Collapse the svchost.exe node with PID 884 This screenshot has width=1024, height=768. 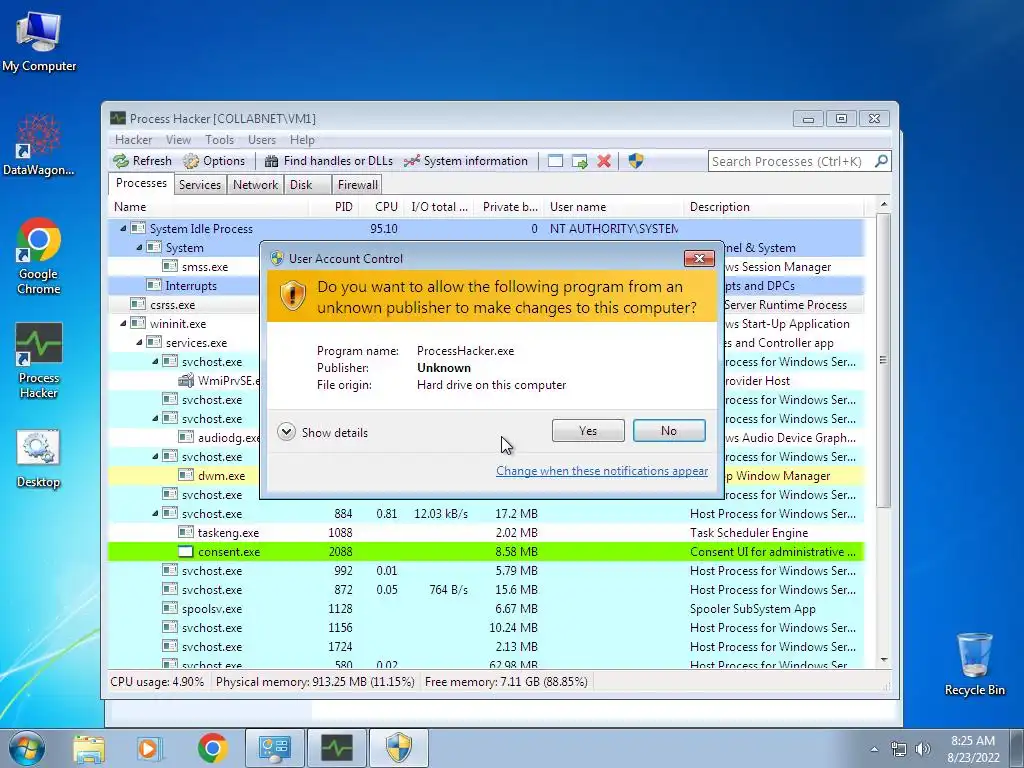(x=155, y=513)
